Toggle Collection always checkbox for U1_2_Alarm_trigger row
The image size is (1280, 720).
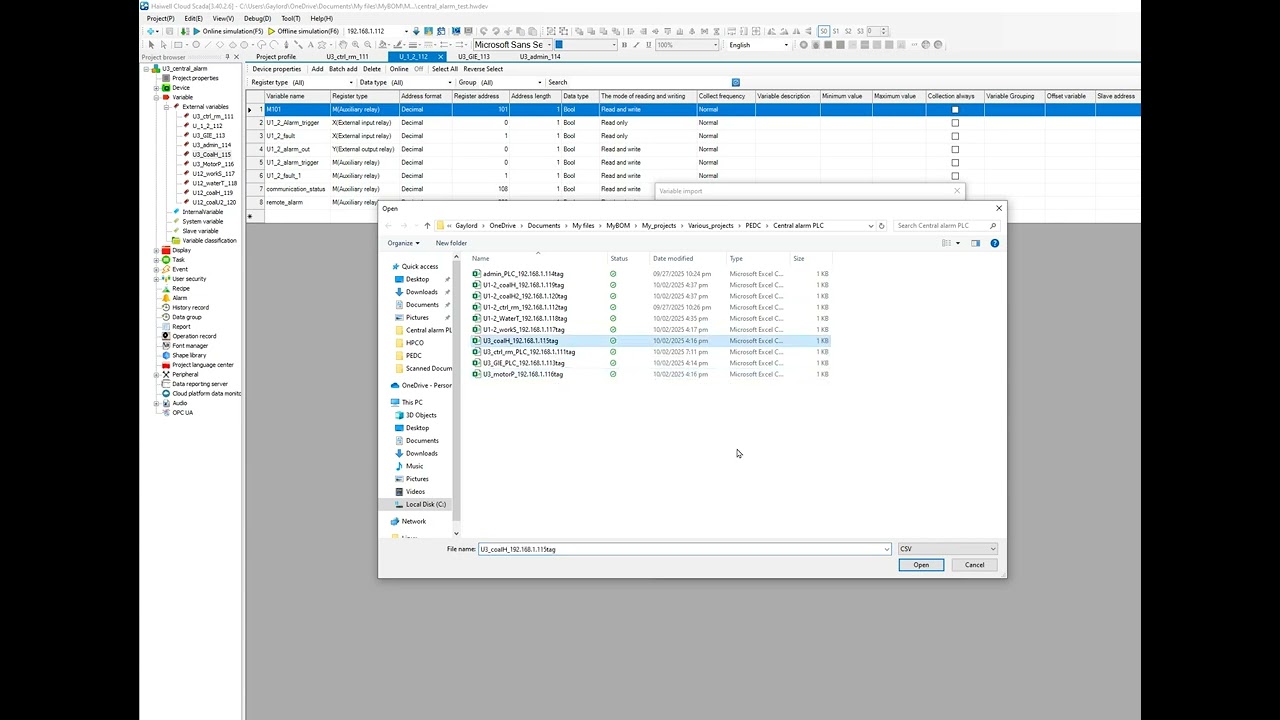tap(955, 123)
